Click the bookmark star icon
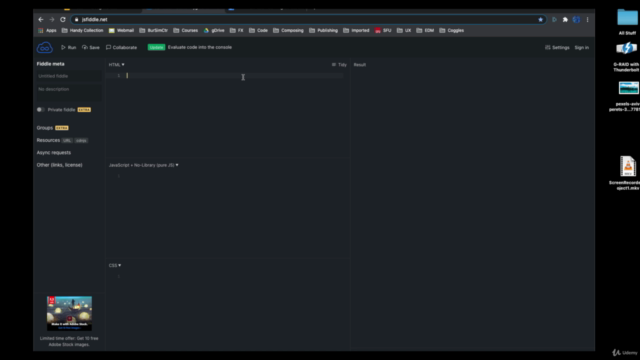This screenshot has height=360, width=640. (540, 19)
